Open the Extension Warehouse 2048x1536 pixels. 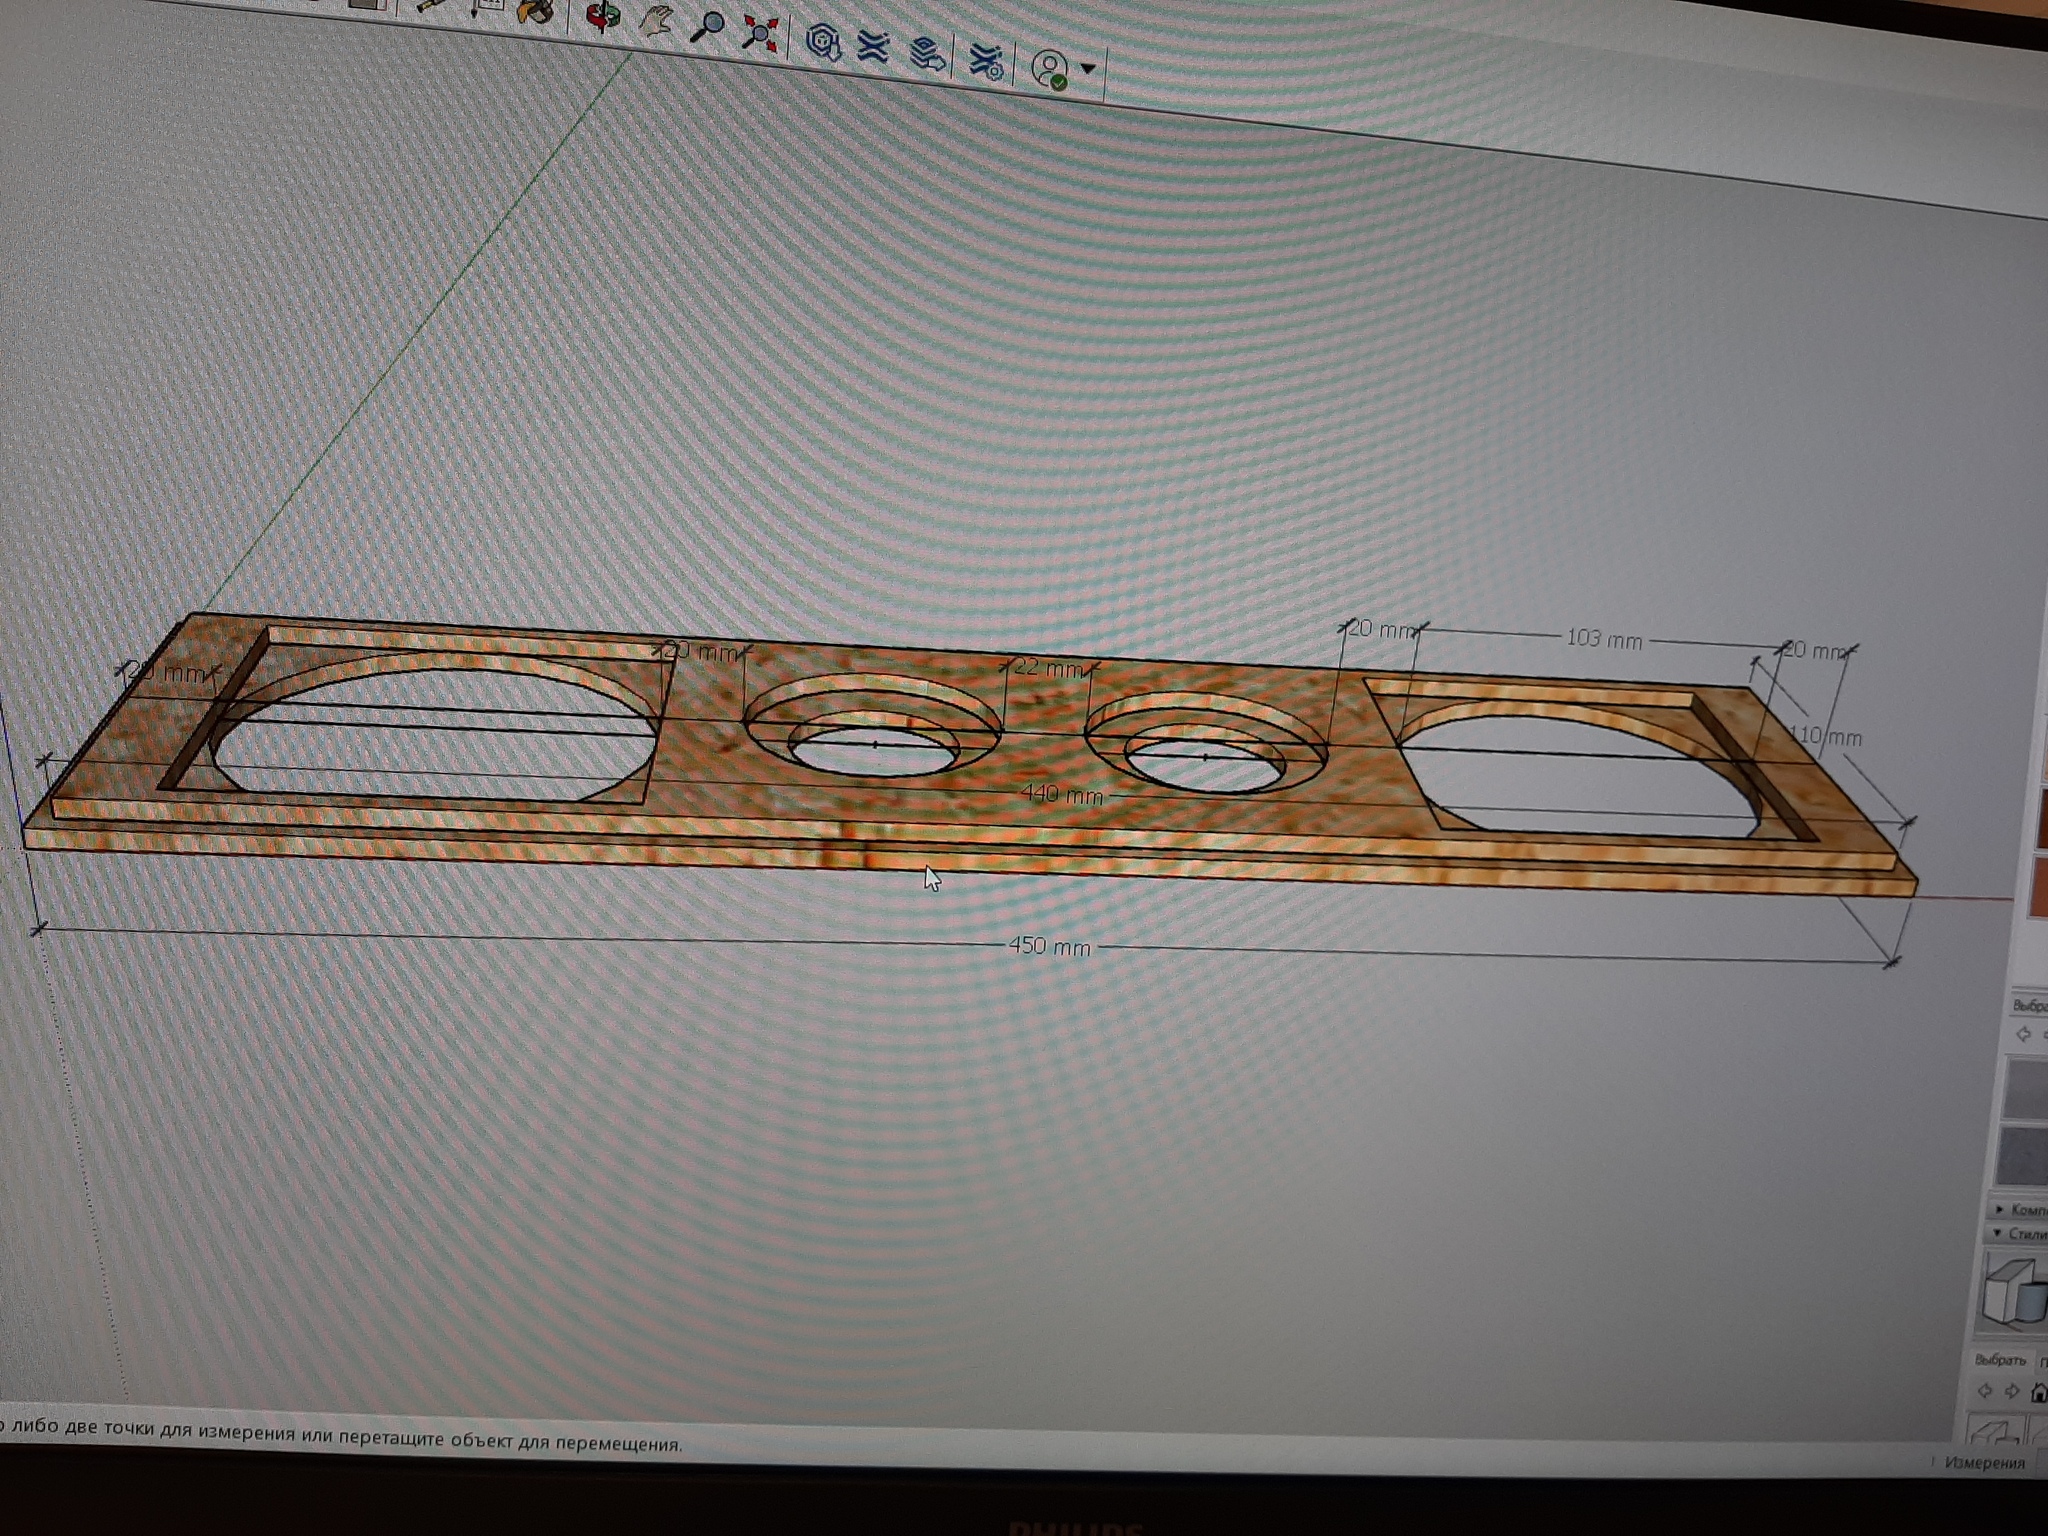click(x=874, y=47)
